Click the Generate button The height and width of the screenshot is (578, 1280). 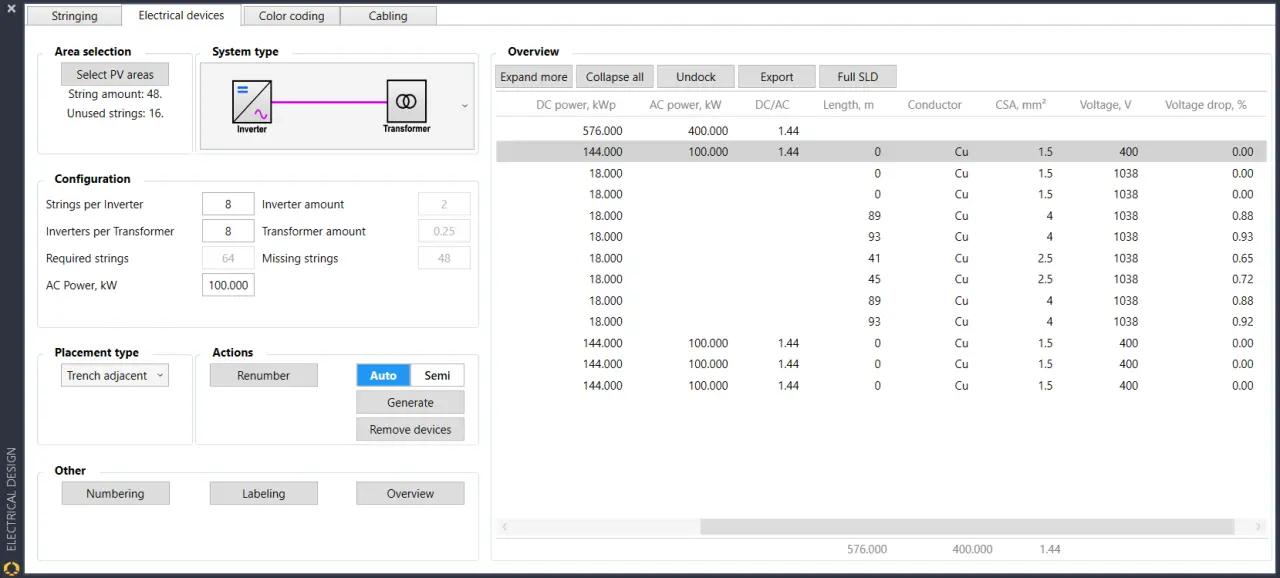click(410, 402)
